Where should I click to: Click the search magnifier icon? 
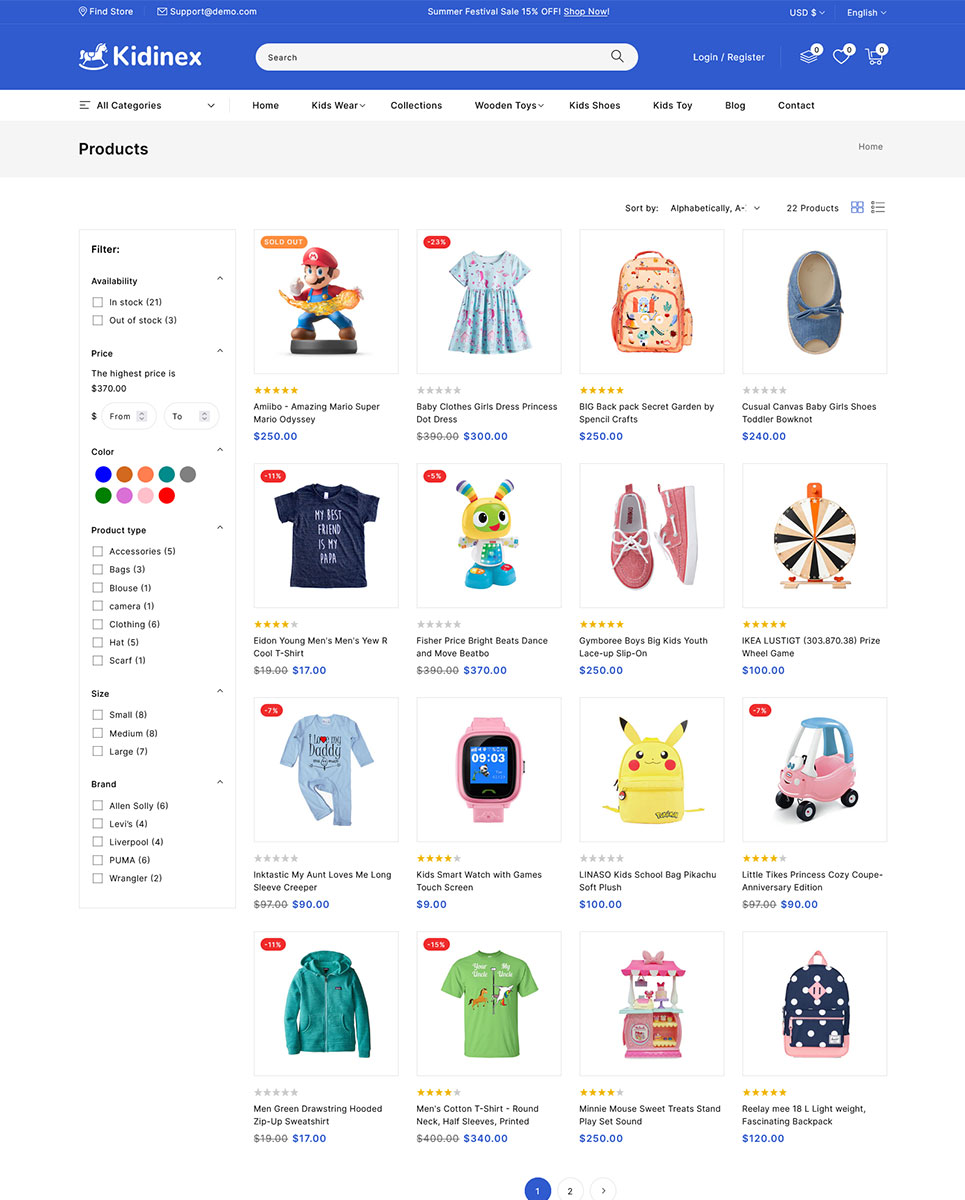(617, 57)
